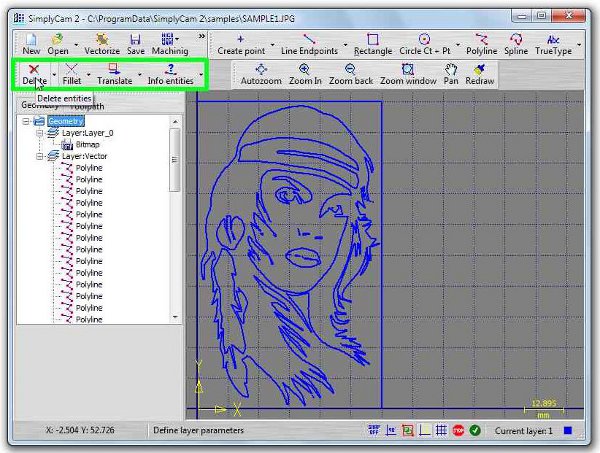Switch to the Geometry tab
600x453 pixels.
coord(40,105)
